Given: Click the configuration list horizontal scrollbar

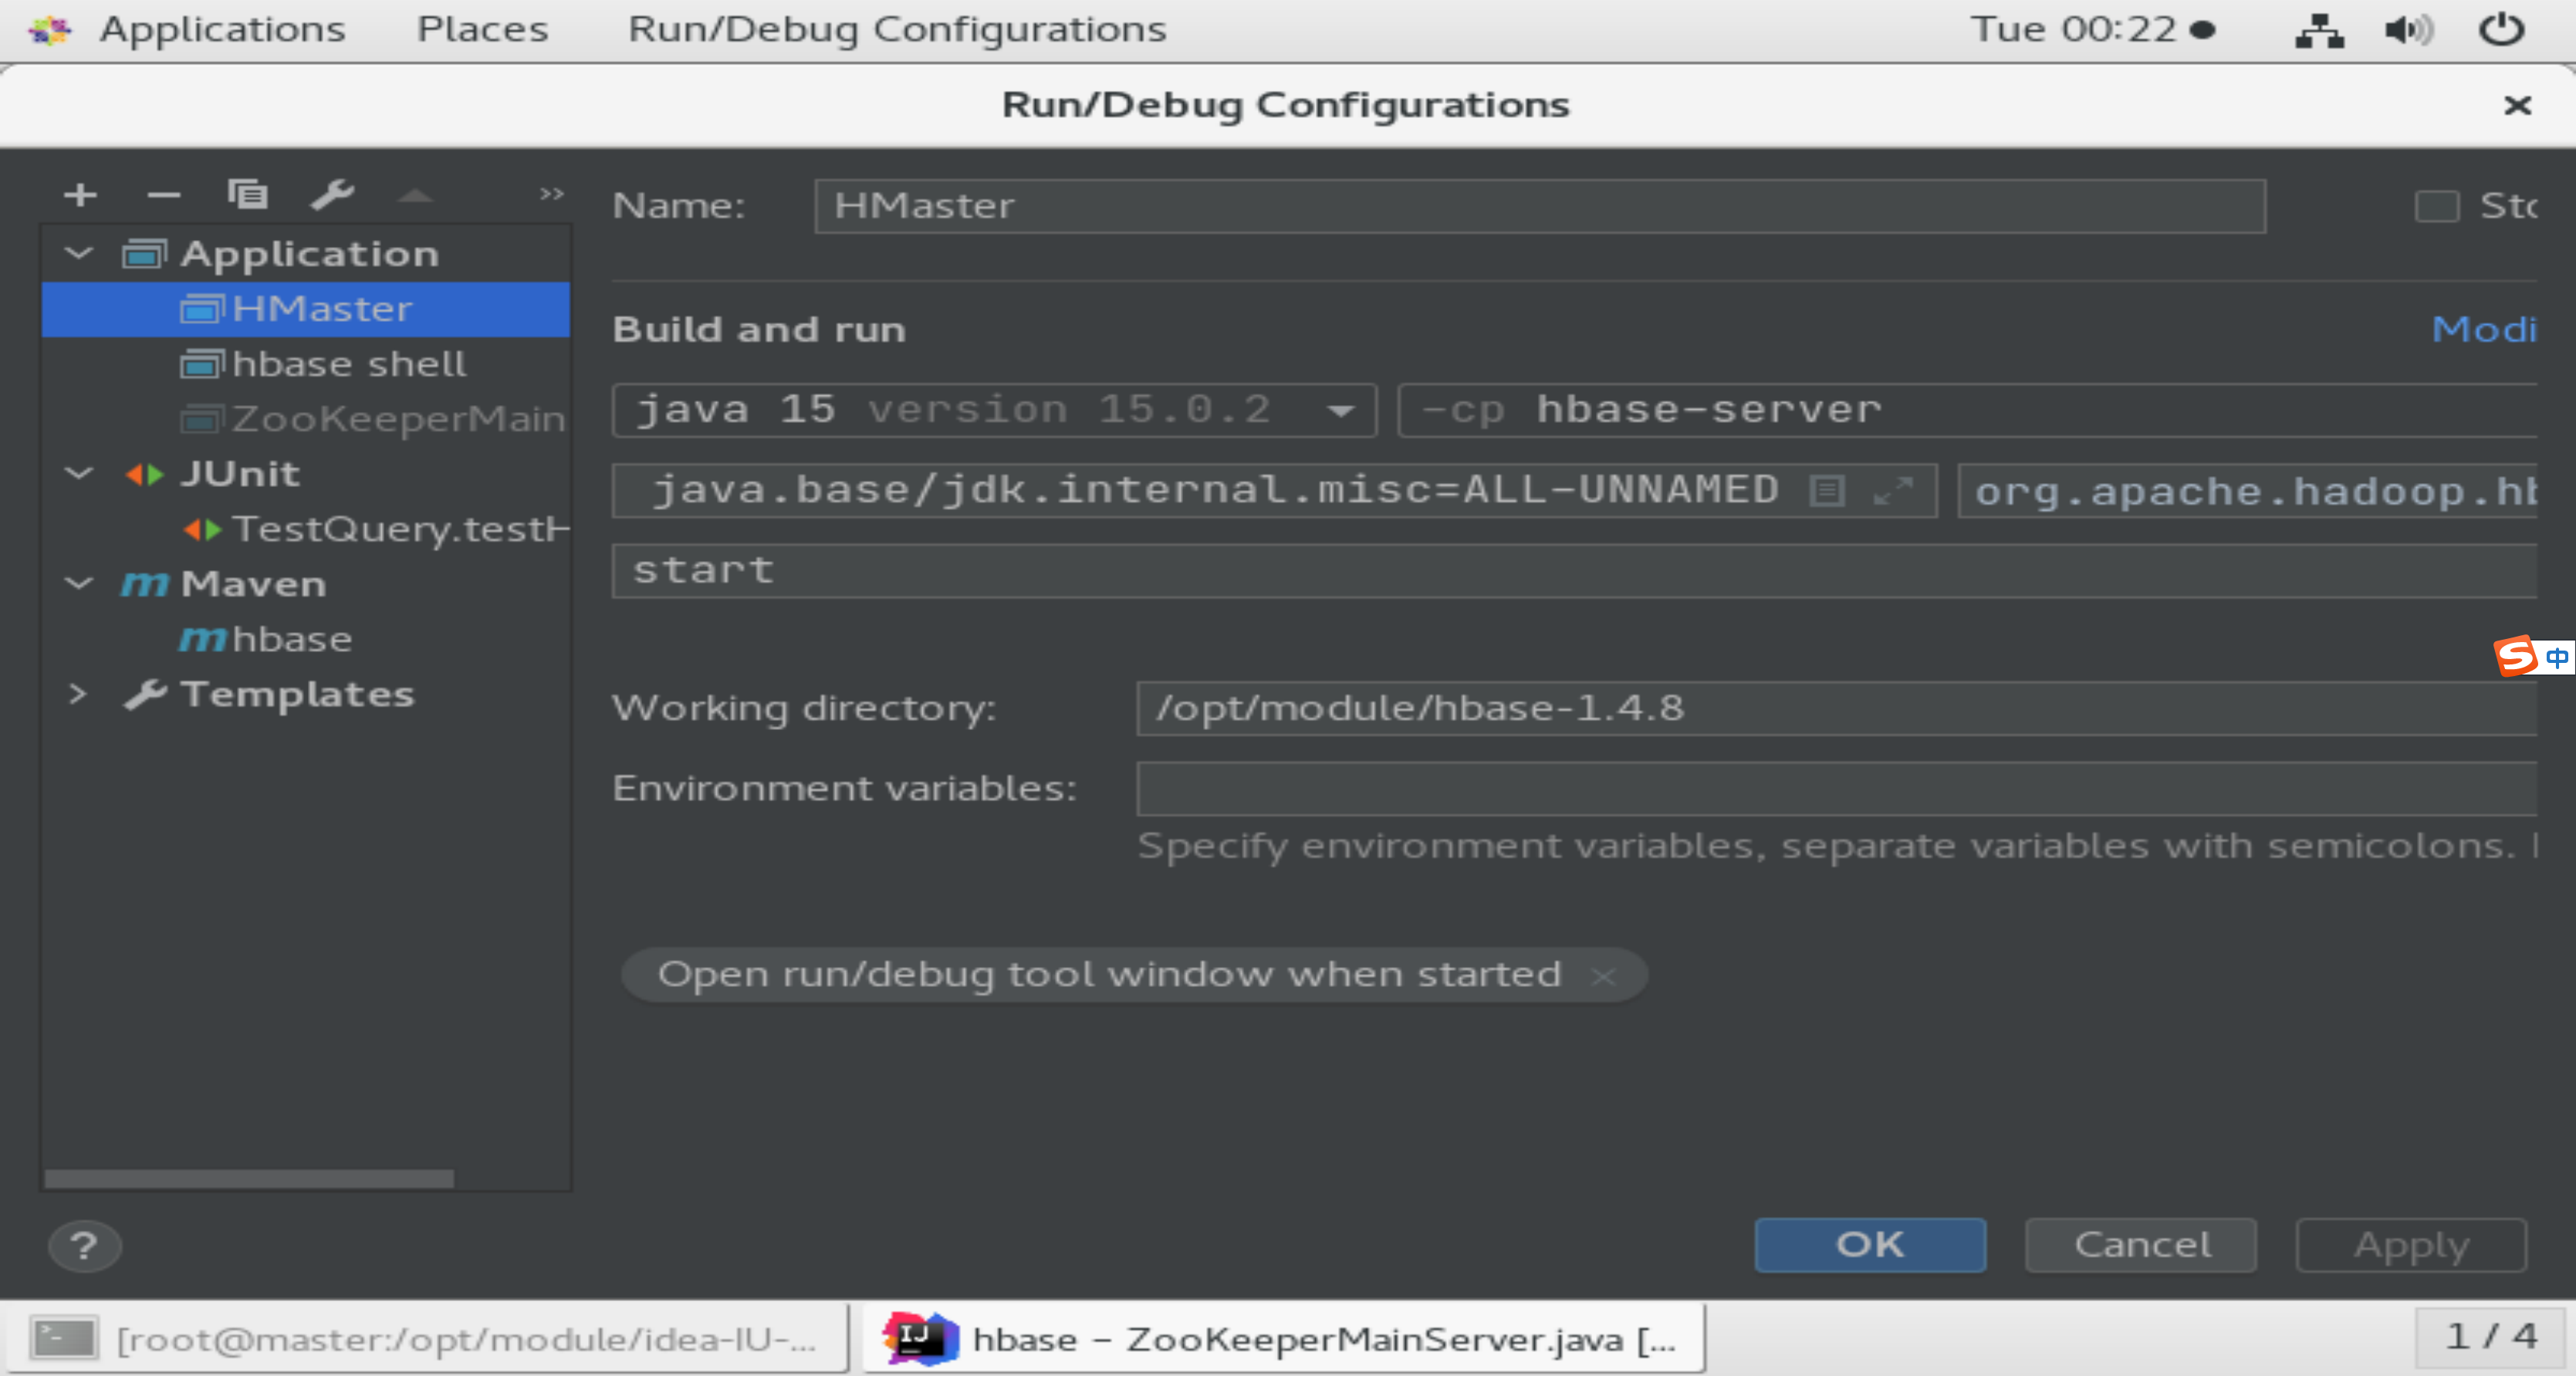Looking at the screenshot, I should click(x=249, y=1179).
